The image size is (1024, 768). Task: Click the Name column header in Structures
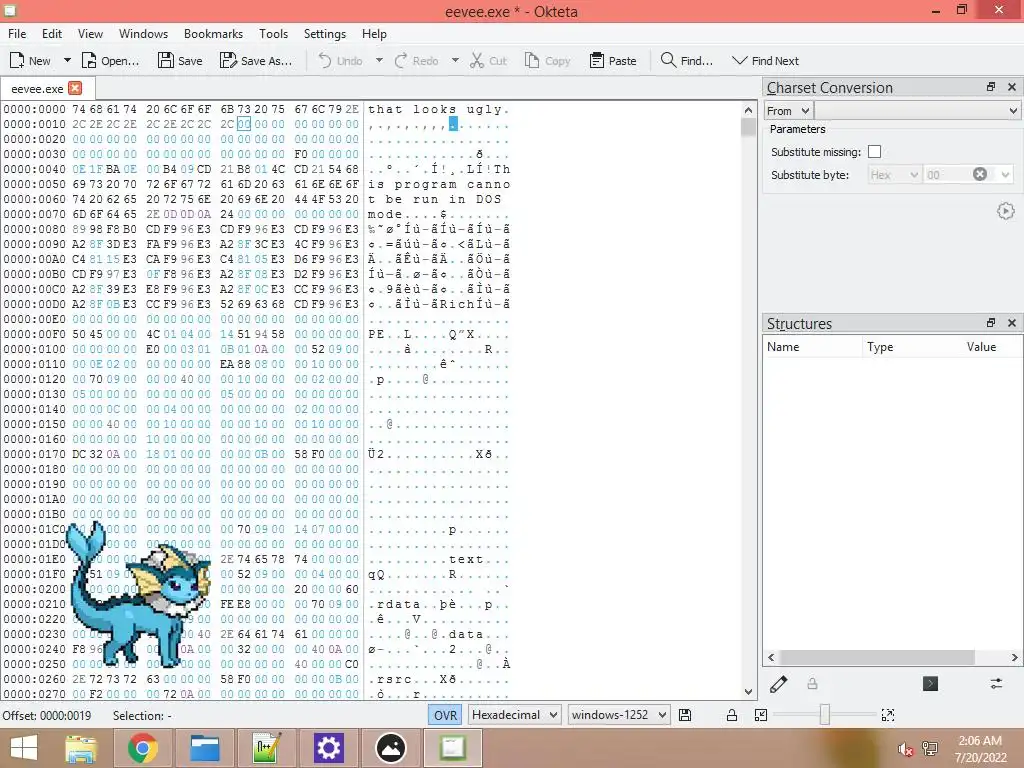coord(812,347)
